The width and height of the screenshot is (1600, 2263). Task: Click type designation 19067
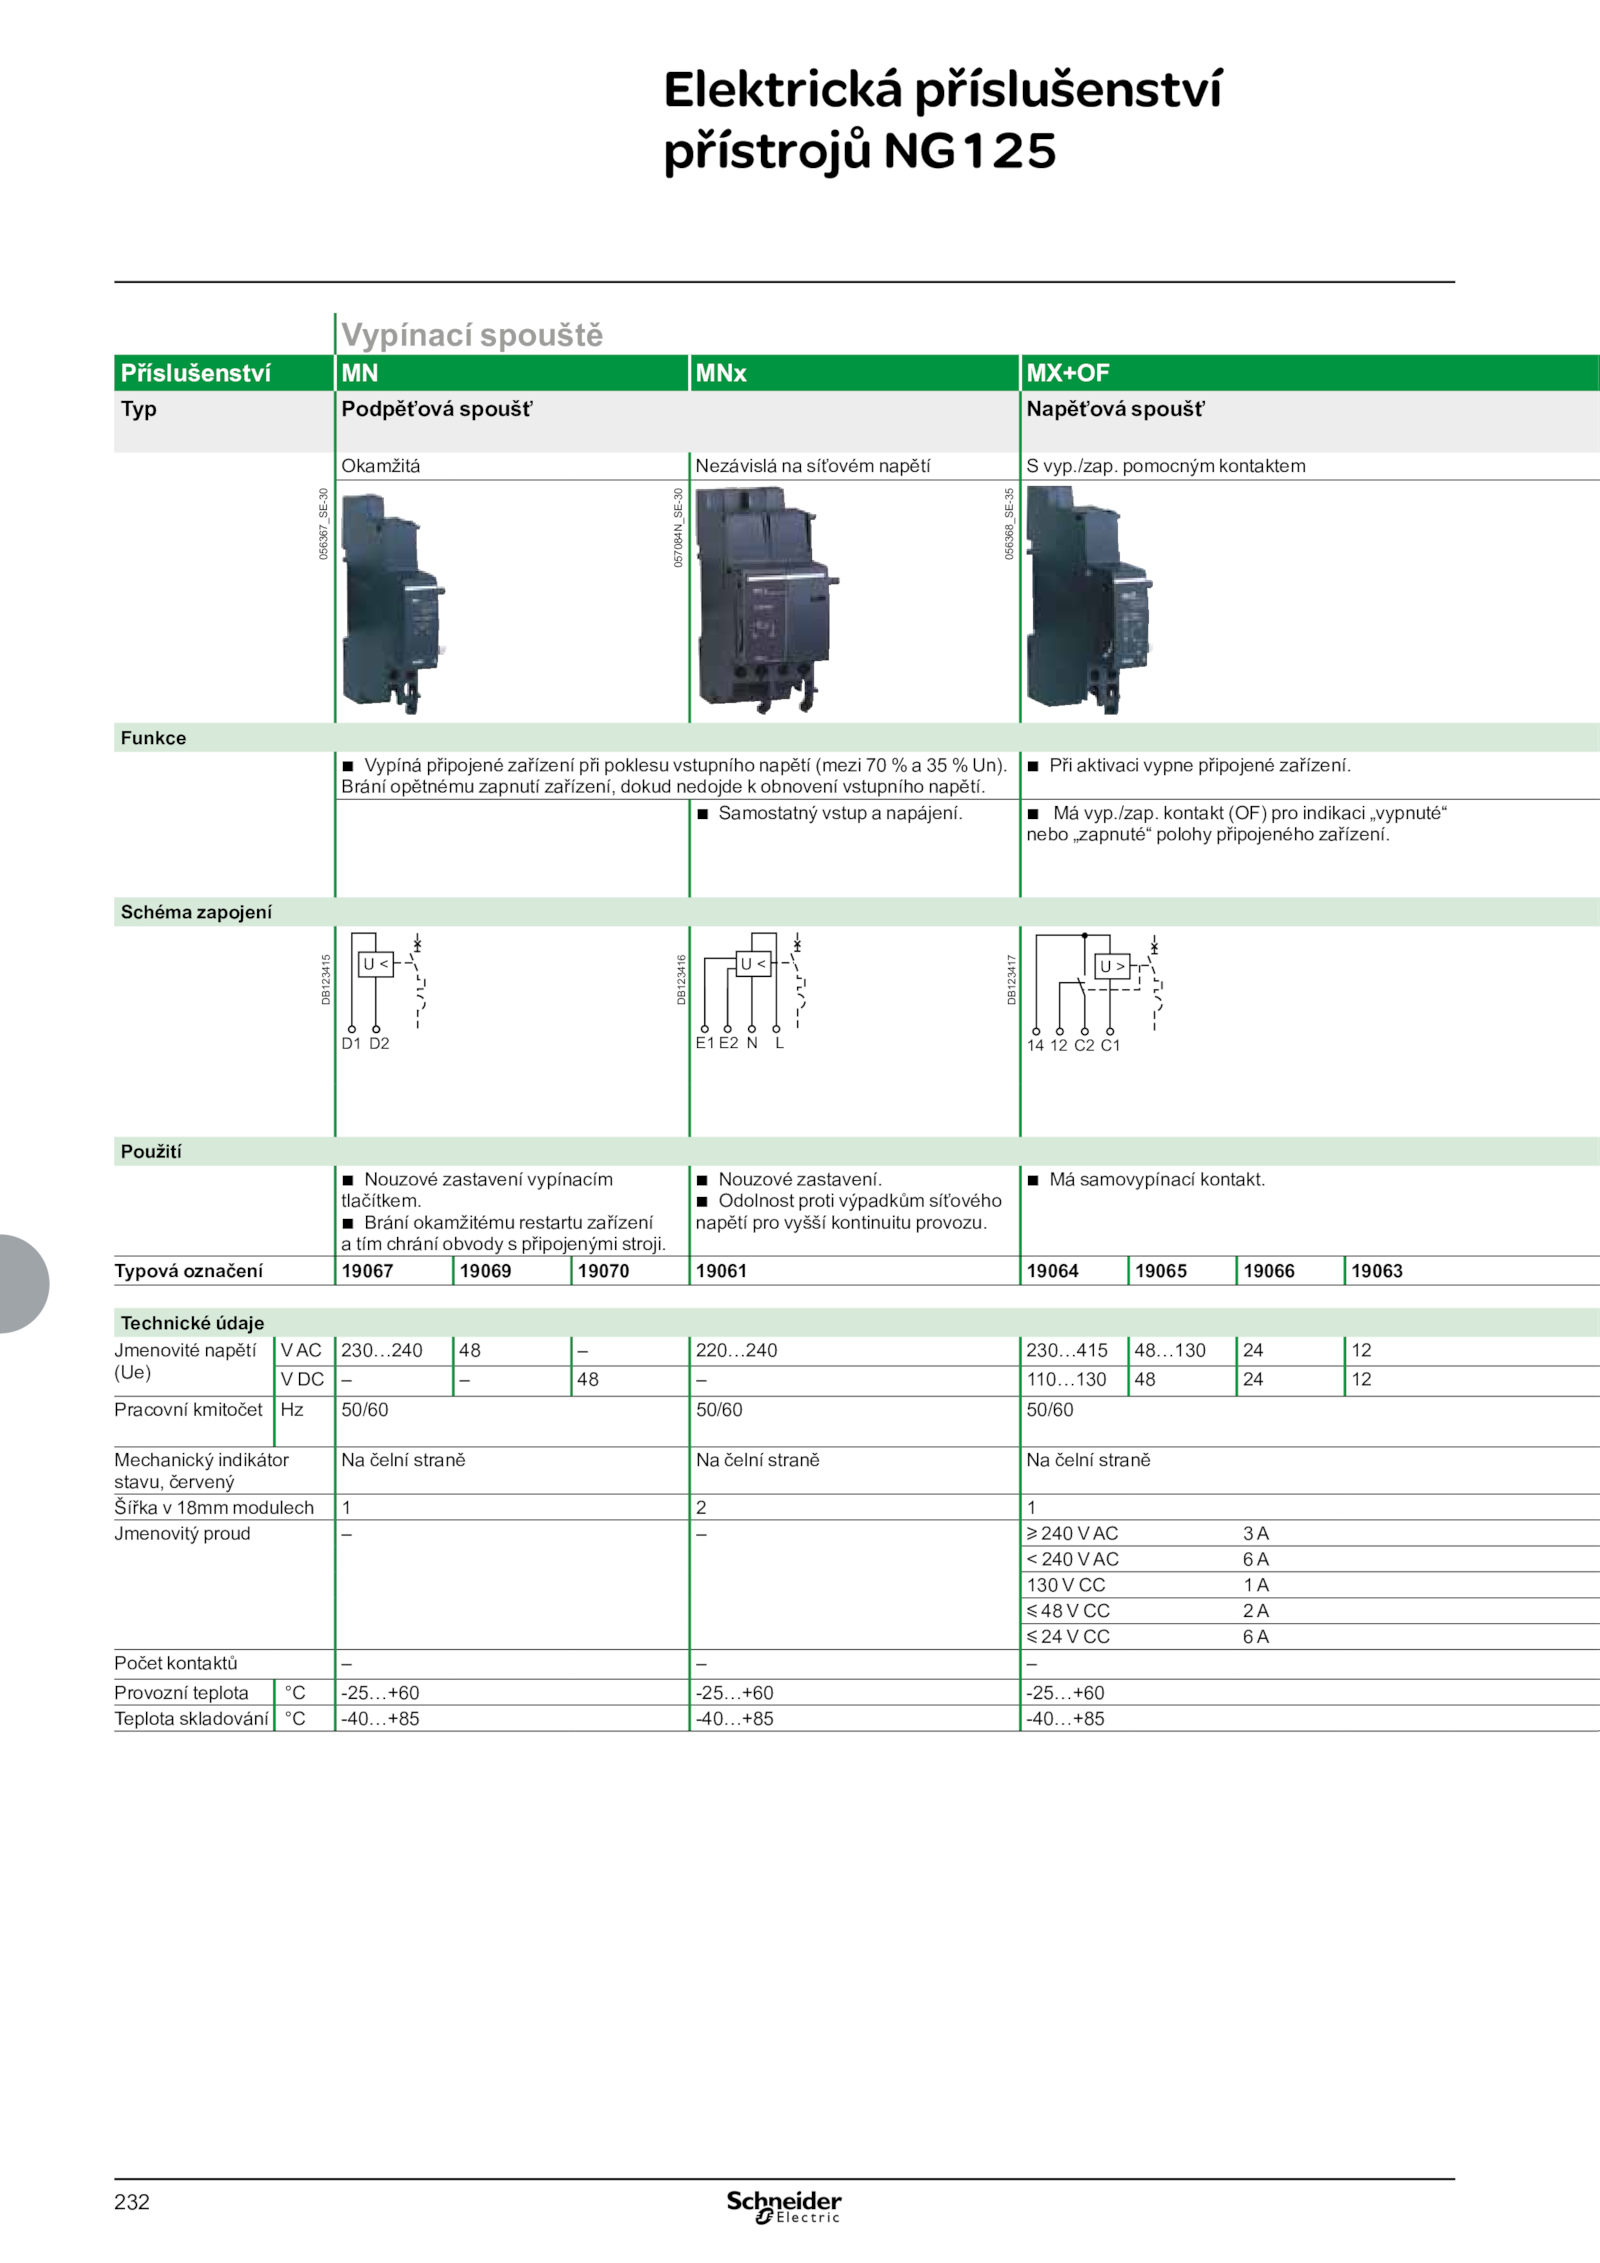pos(367,1271)
